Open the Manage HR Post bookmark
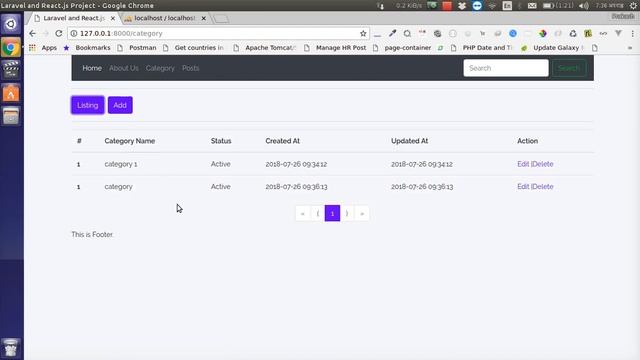640x360 pixels. (336, 48)
